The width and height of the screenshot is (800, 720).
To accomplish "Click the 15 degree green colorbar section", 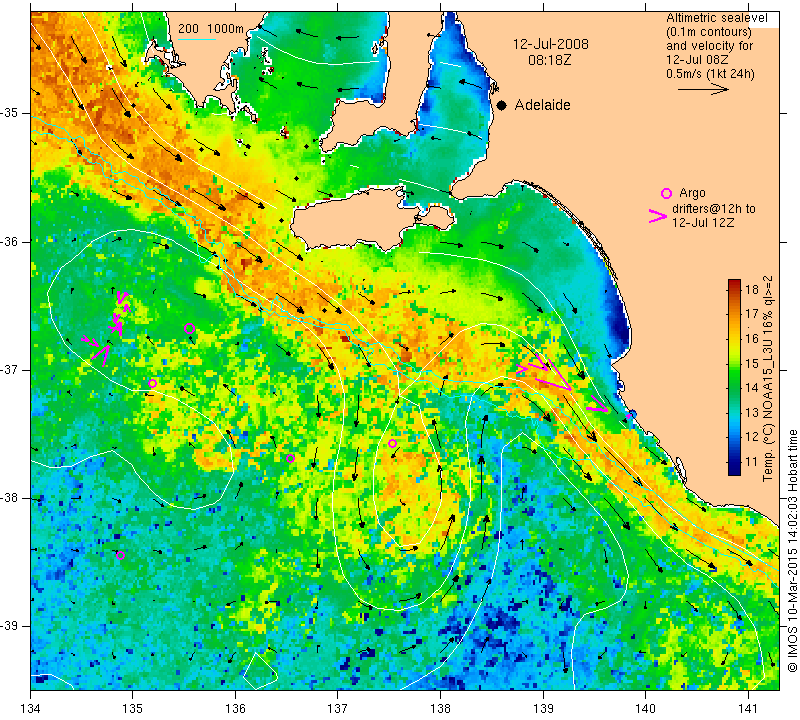I will (x=734, y=363).
